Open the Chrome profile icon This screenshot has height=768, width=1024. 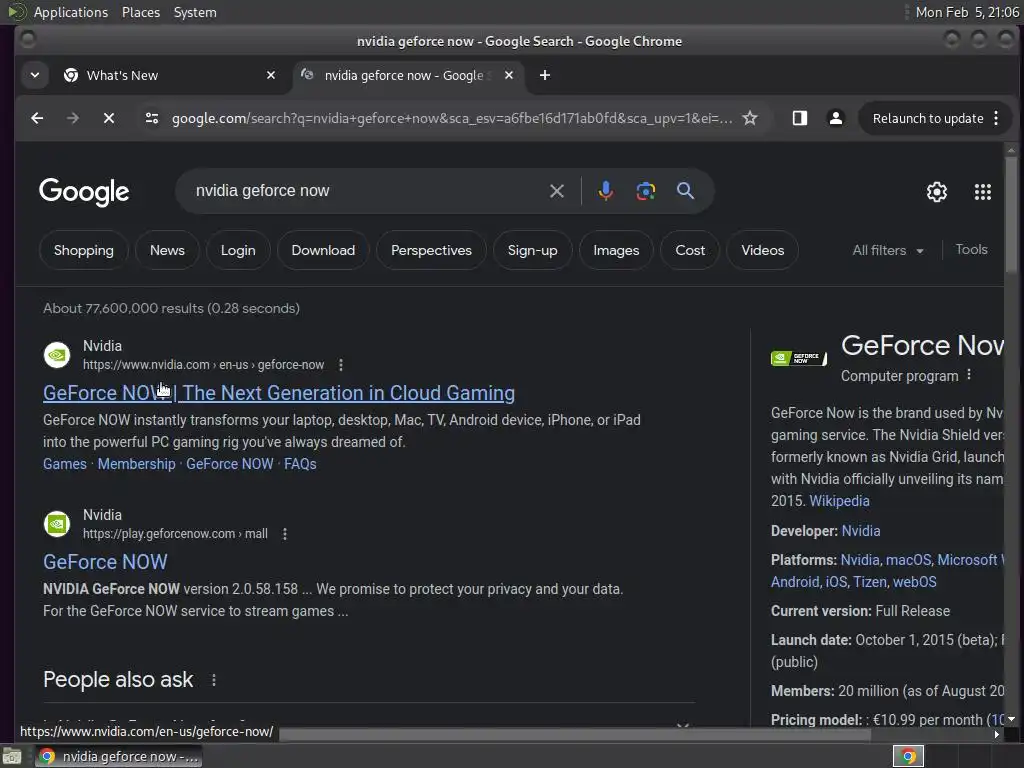coord(835,118)
